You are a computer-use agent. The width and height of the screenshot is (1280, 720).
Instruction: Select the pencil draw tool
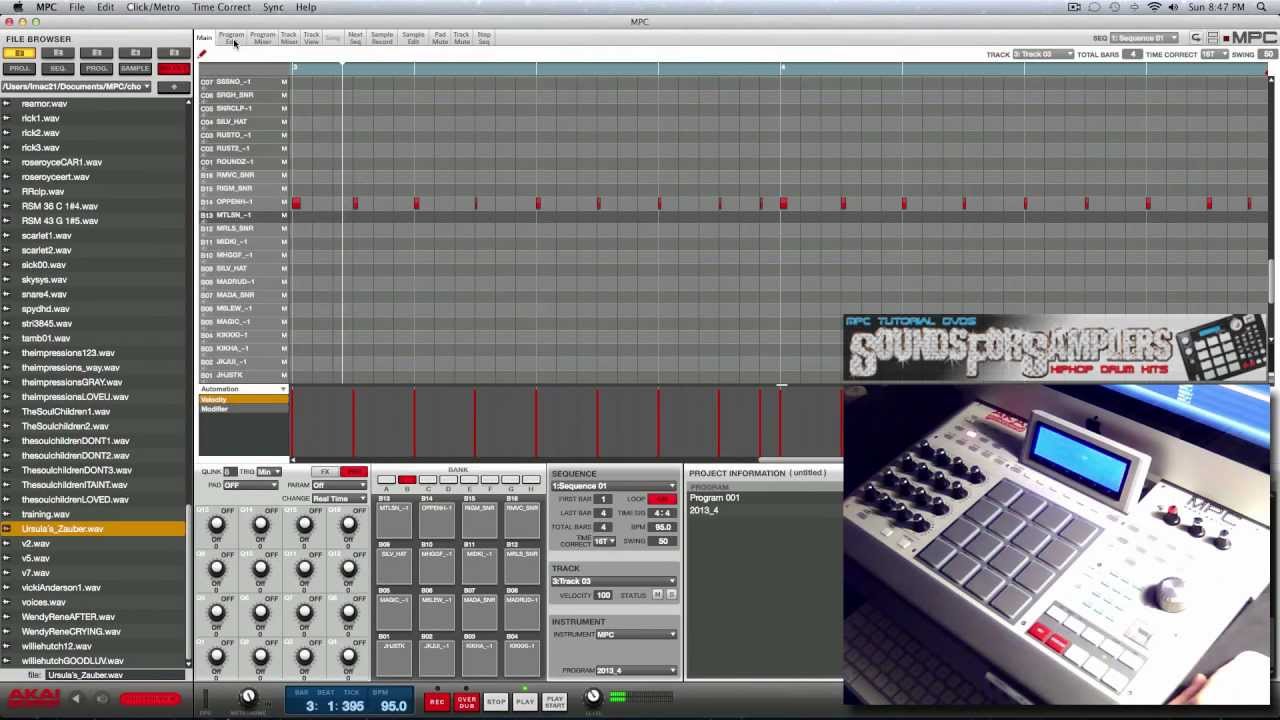[202, 54]
